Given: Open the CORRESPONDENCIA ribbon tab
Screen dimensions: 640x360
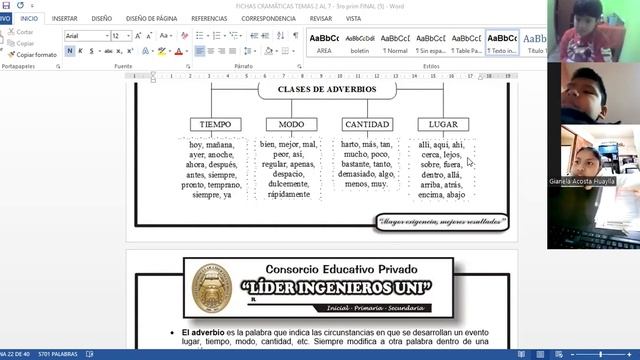Looking at the screenshot, I should 268,19.
